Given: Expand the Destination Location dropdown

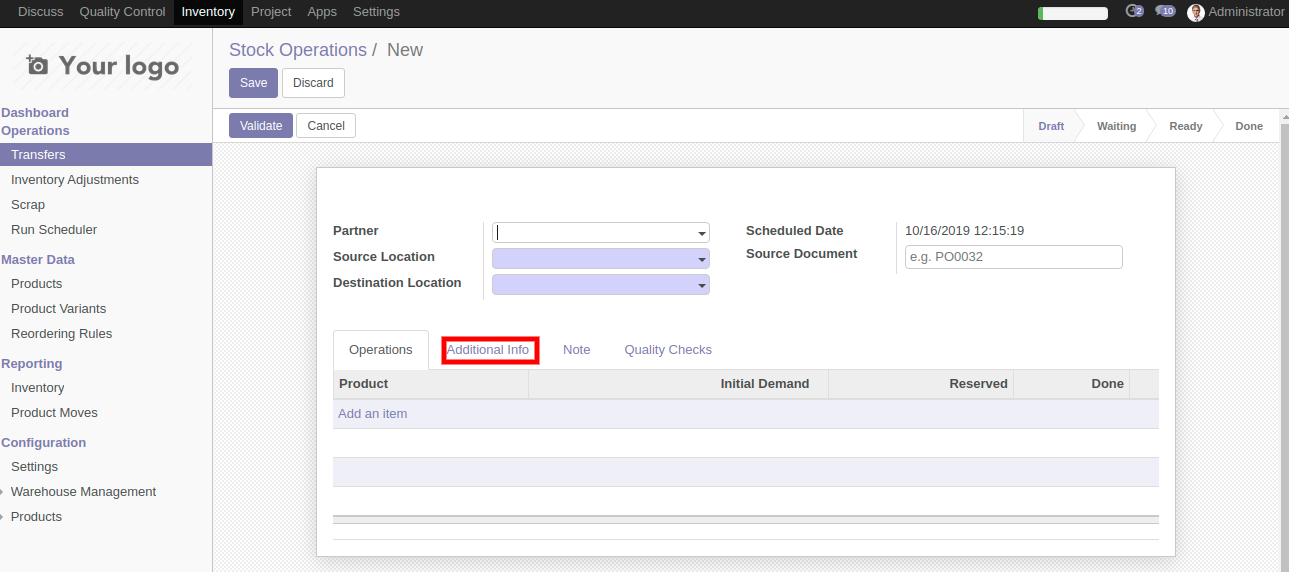Looking at the screenshot, I should [702, 285].
